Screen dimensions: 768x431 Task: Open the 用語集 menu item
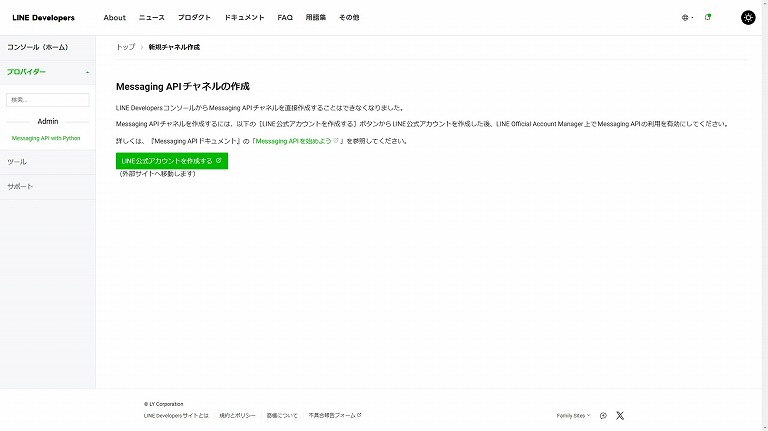coord(315,18)
